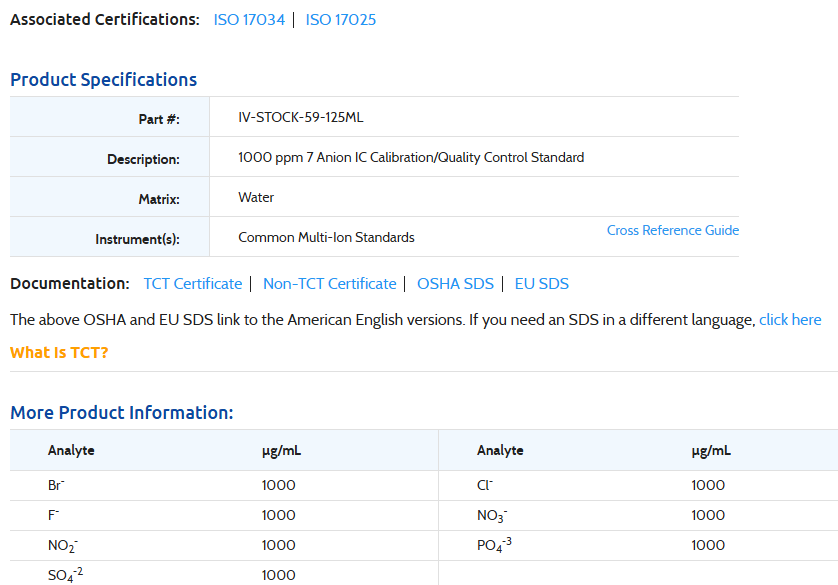The height and width of the screenshot is (585, 838).
Task: Open the TCT Certificate document
Action: point(192,284)
